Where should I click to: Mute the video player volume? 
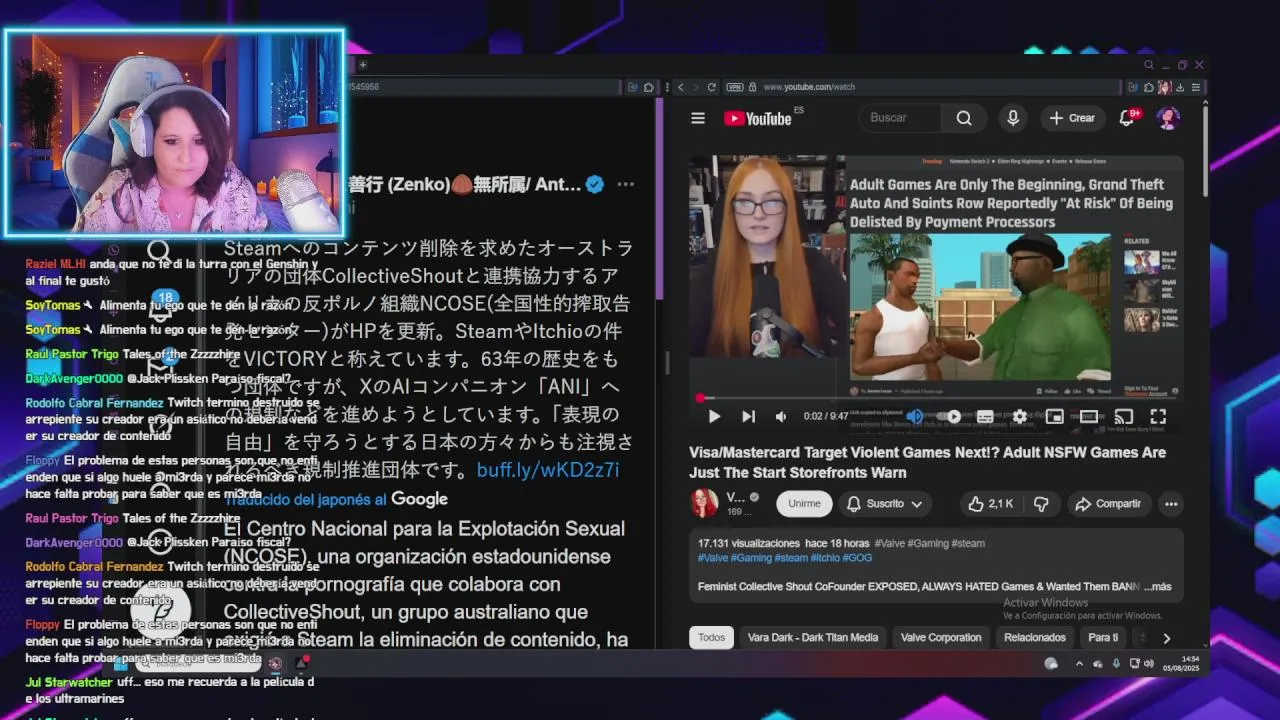pyautogui.click(x=781, y=416)
